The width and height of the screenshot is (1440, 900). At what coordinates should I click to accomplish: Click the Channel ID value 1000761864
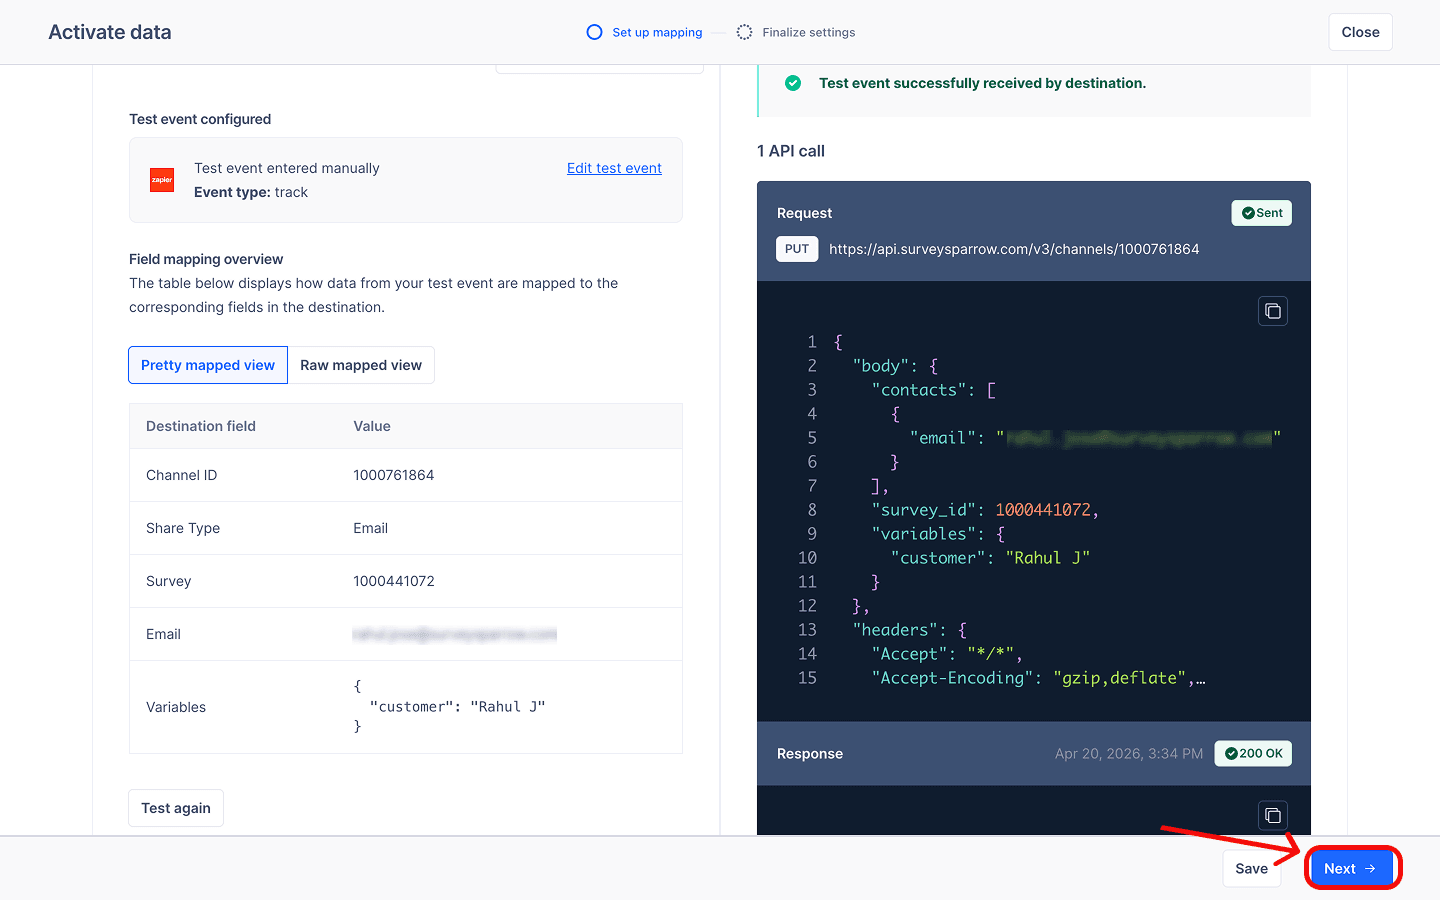(x=393, y=475)
